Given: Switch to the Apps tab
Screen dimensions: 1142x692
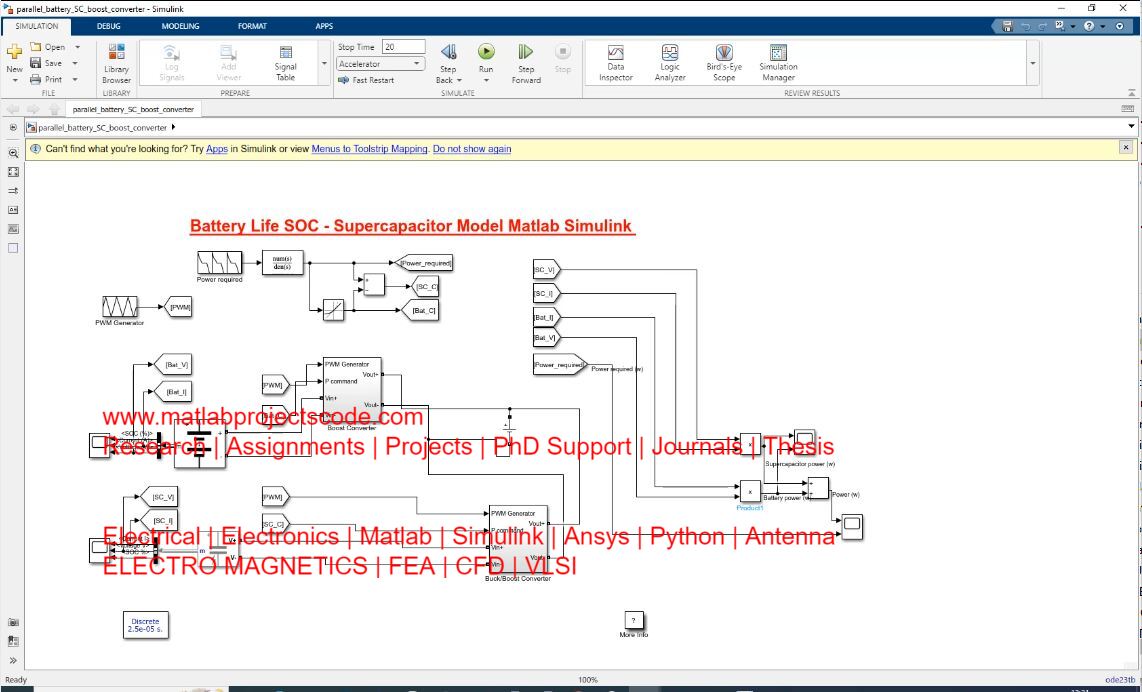Looking at the screenshot, I should [x=324, y=26].
